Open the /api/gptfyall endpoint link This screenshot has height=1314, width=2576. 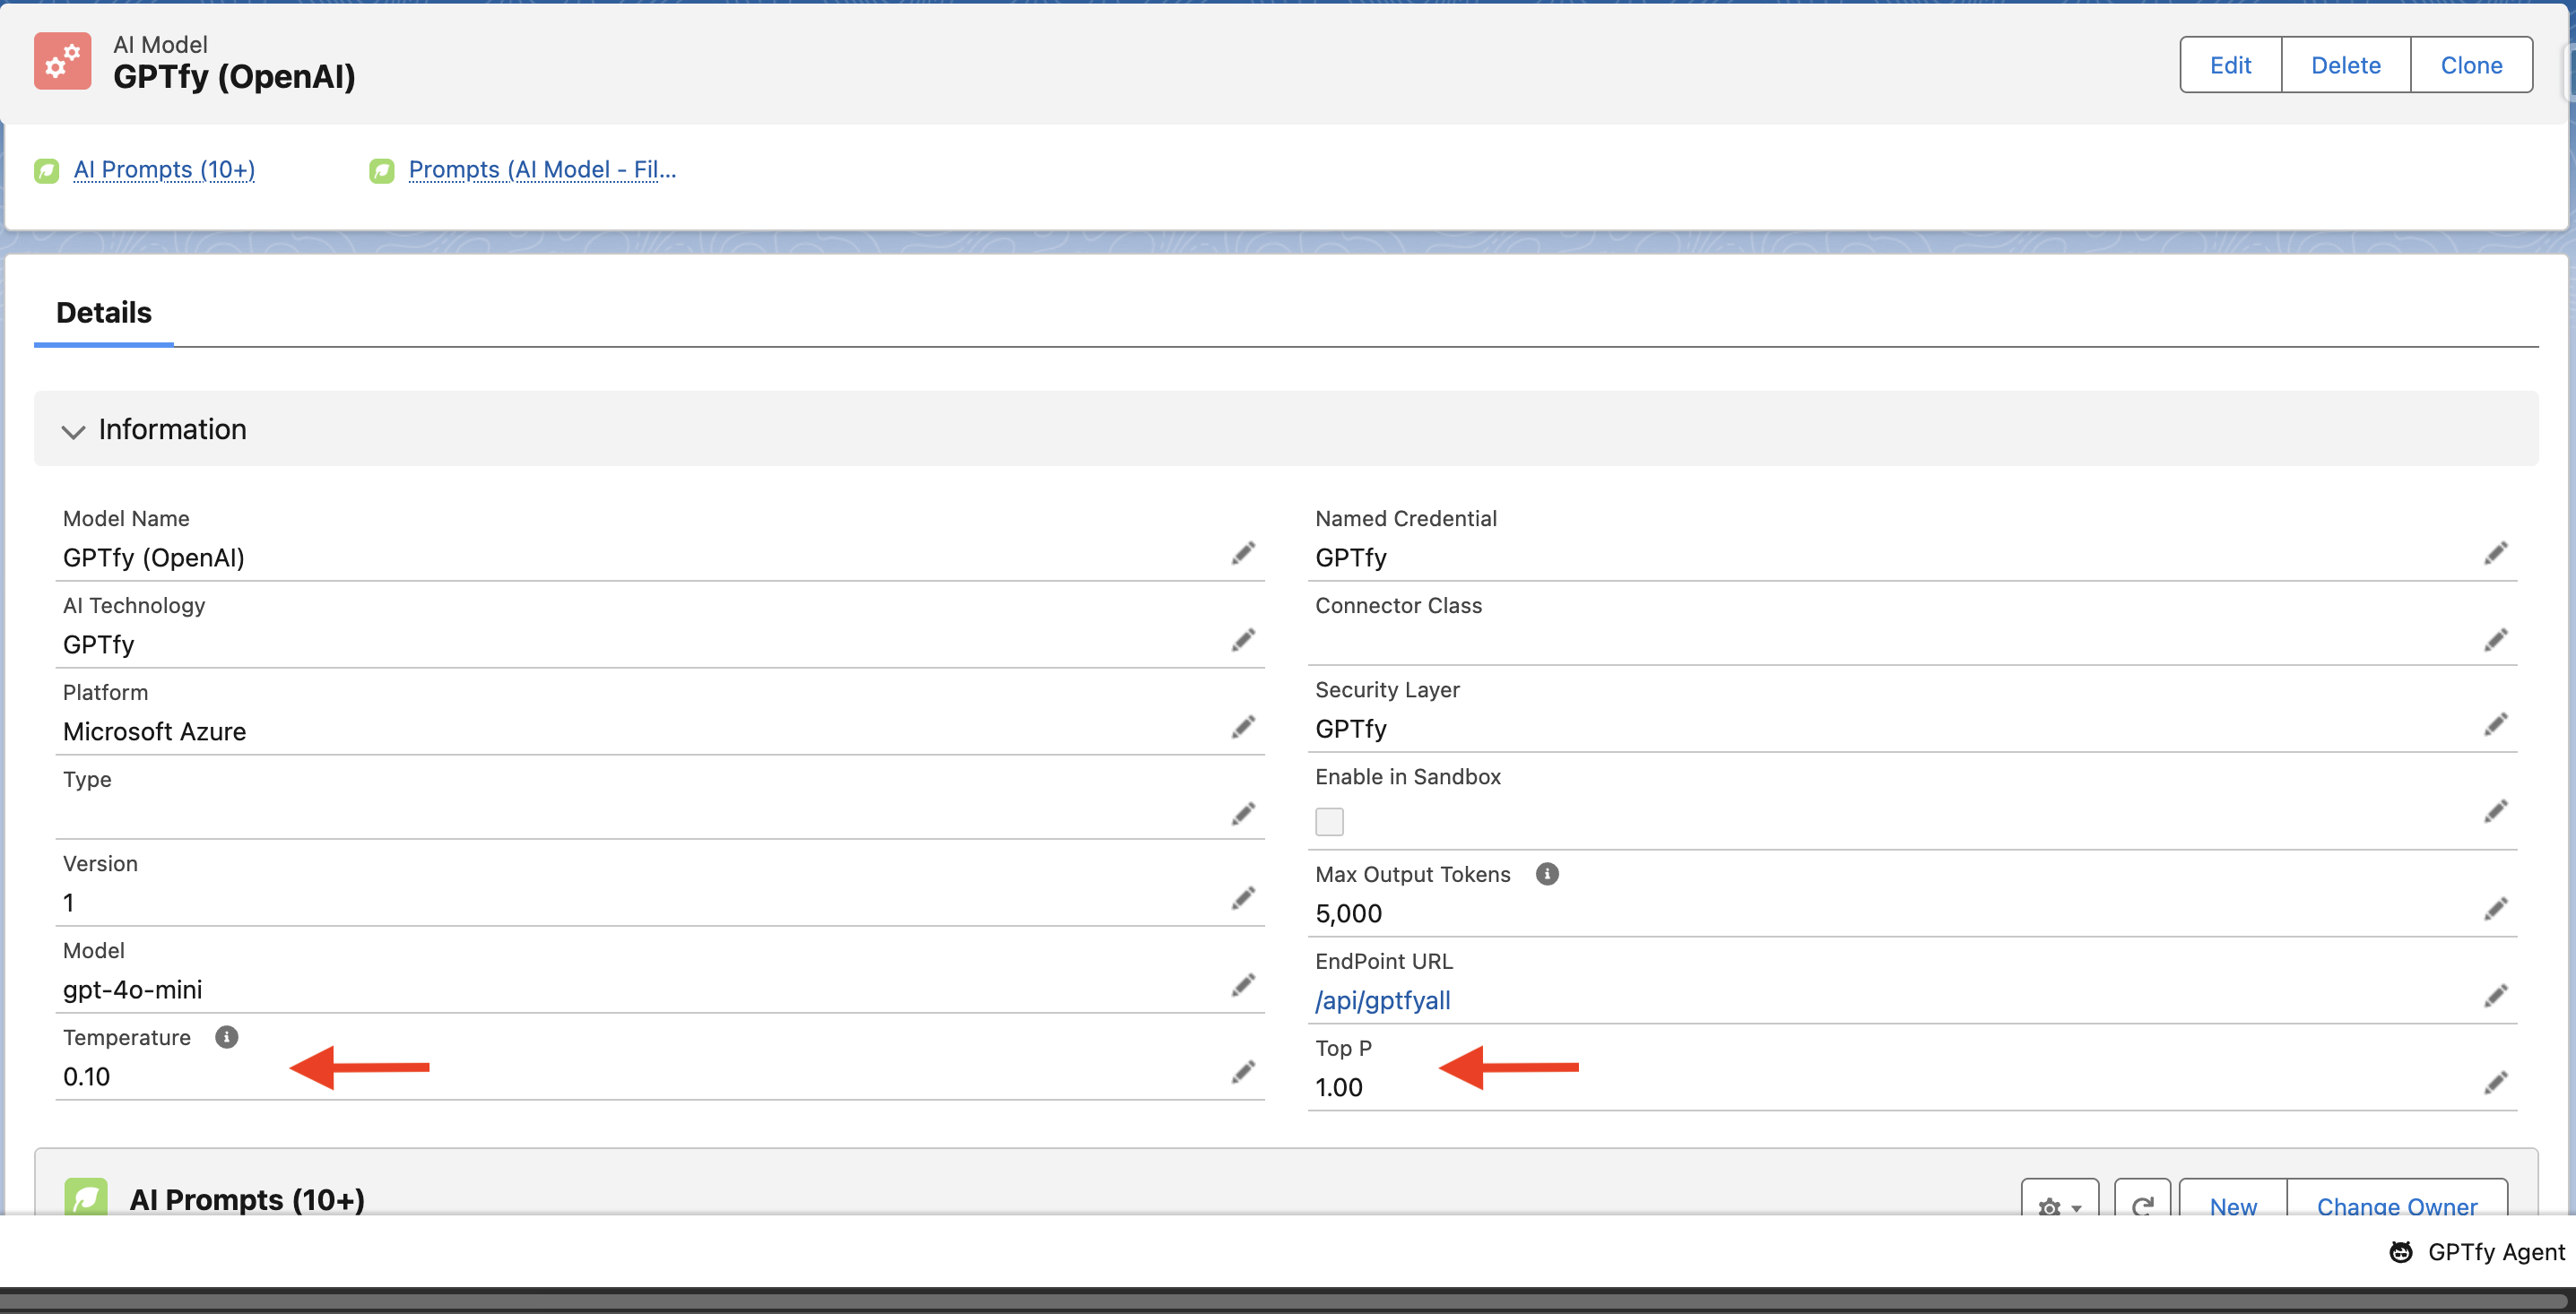(x=1382, y=1000)
